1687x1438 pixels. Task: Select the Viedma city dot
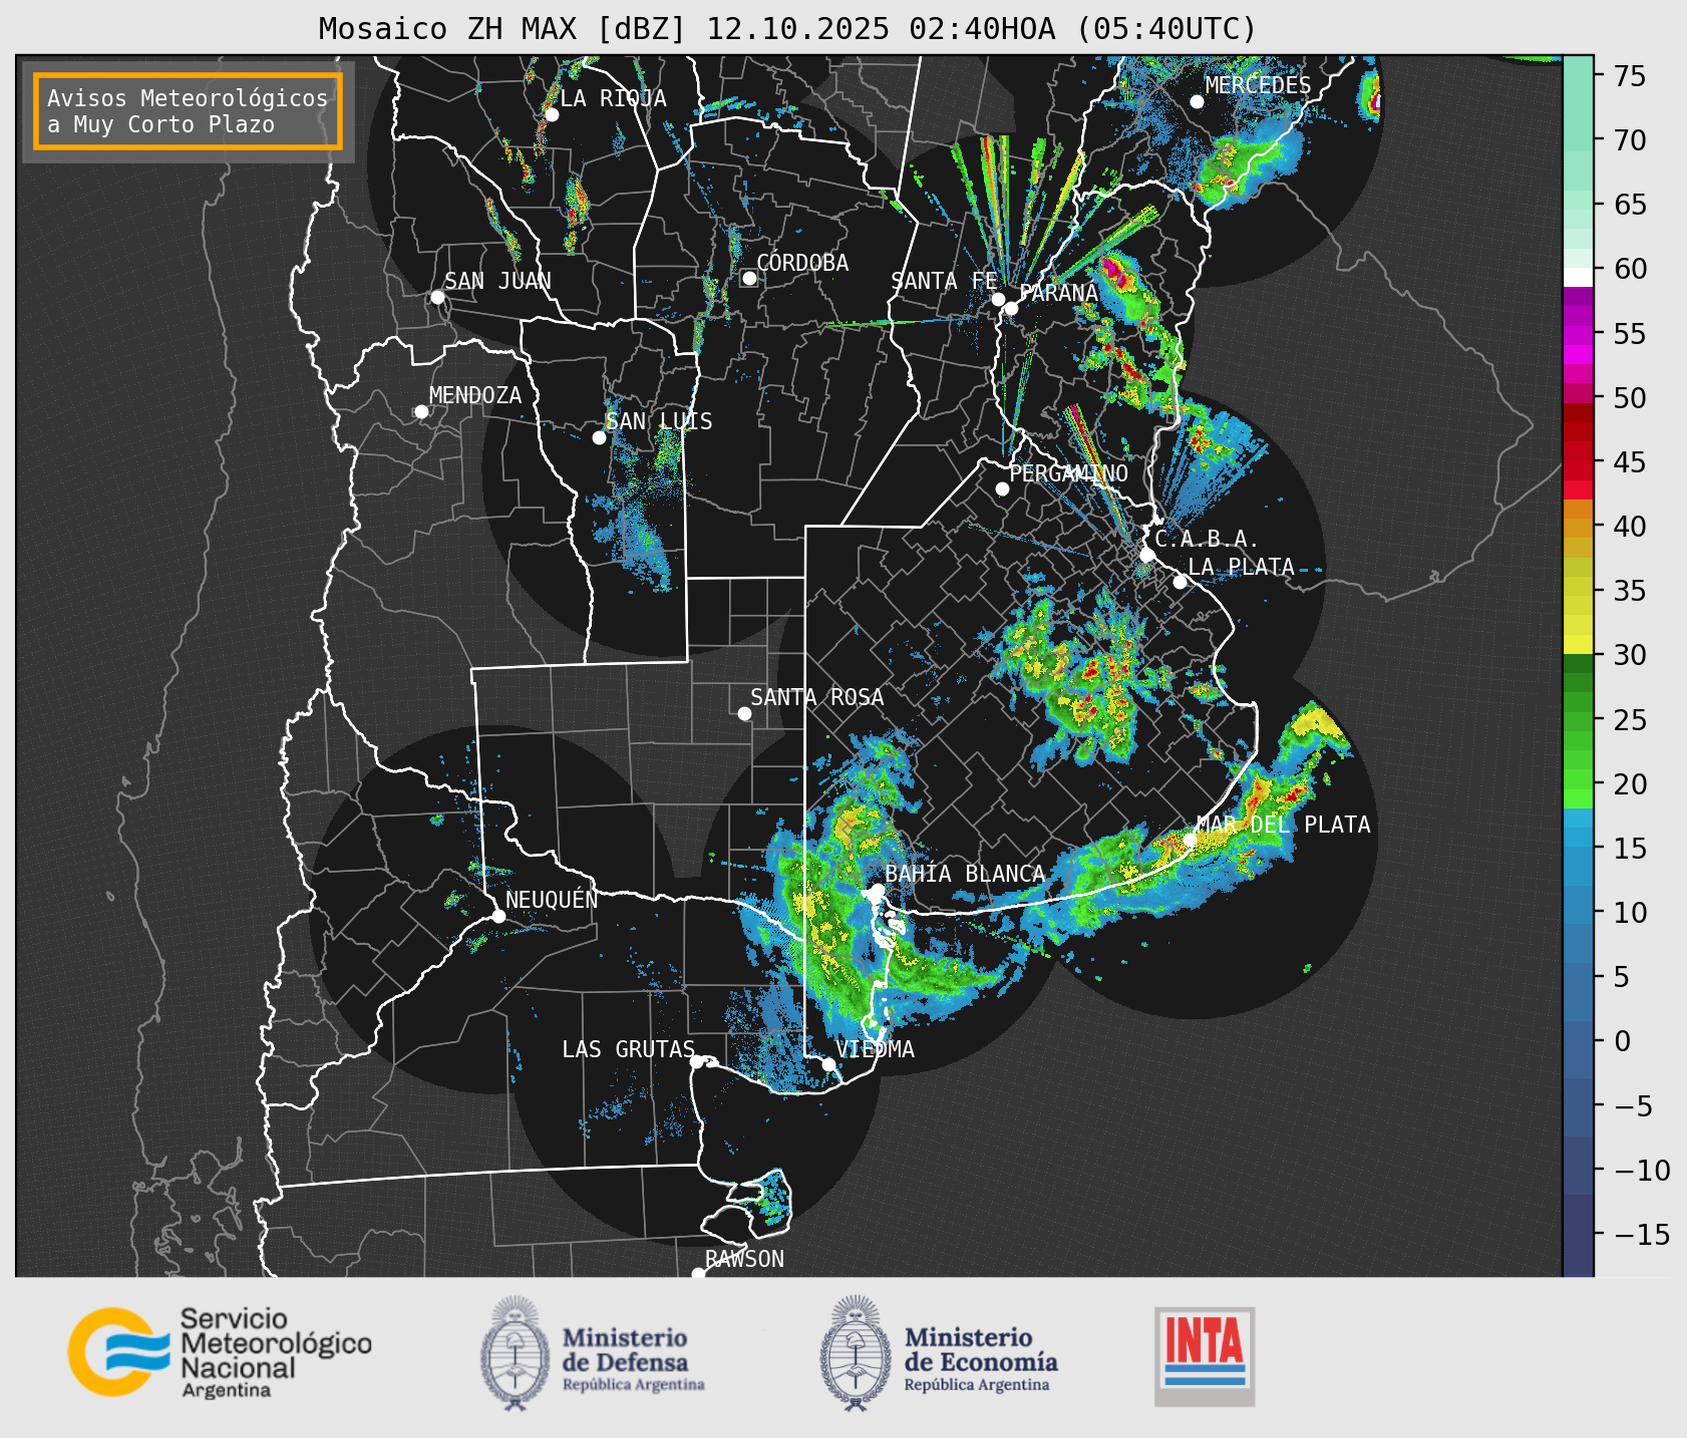pyautogui.click(x=828, y=1064)
